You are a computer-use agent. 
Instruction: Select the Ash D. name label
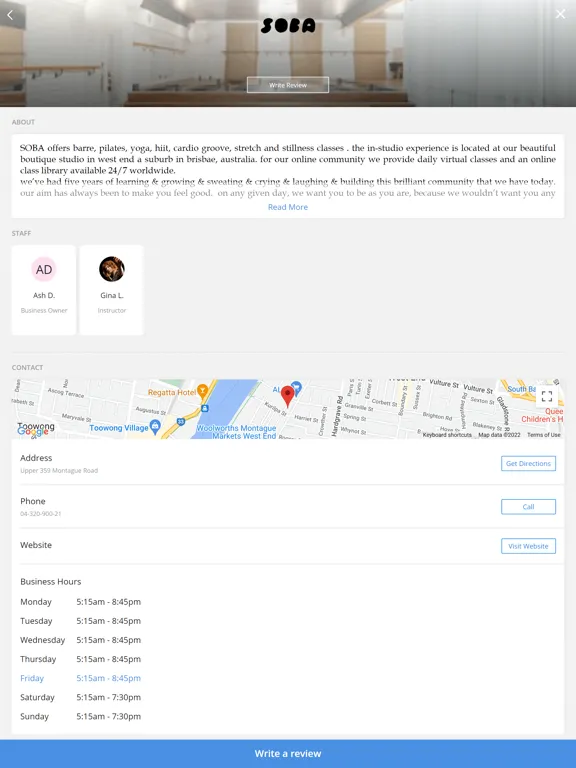pos(44,295)
